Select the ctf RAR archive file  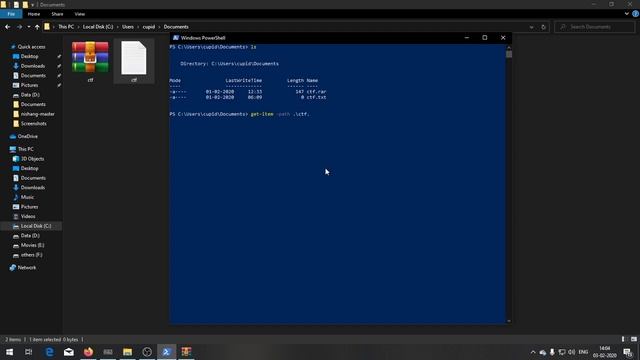90,61
